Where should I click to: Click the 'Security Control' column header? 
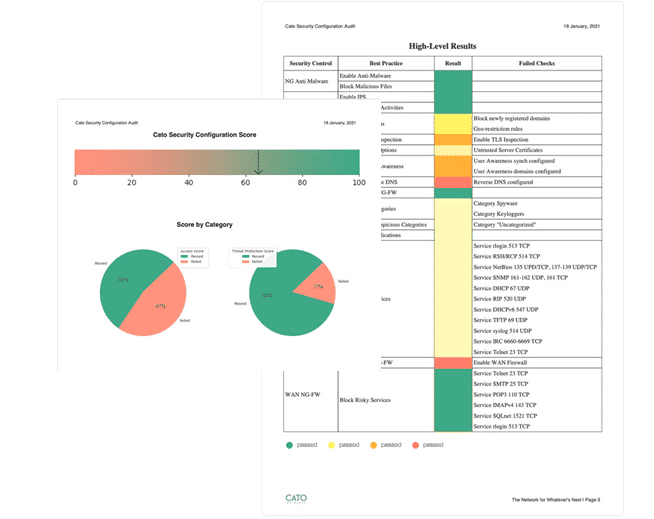311,63
